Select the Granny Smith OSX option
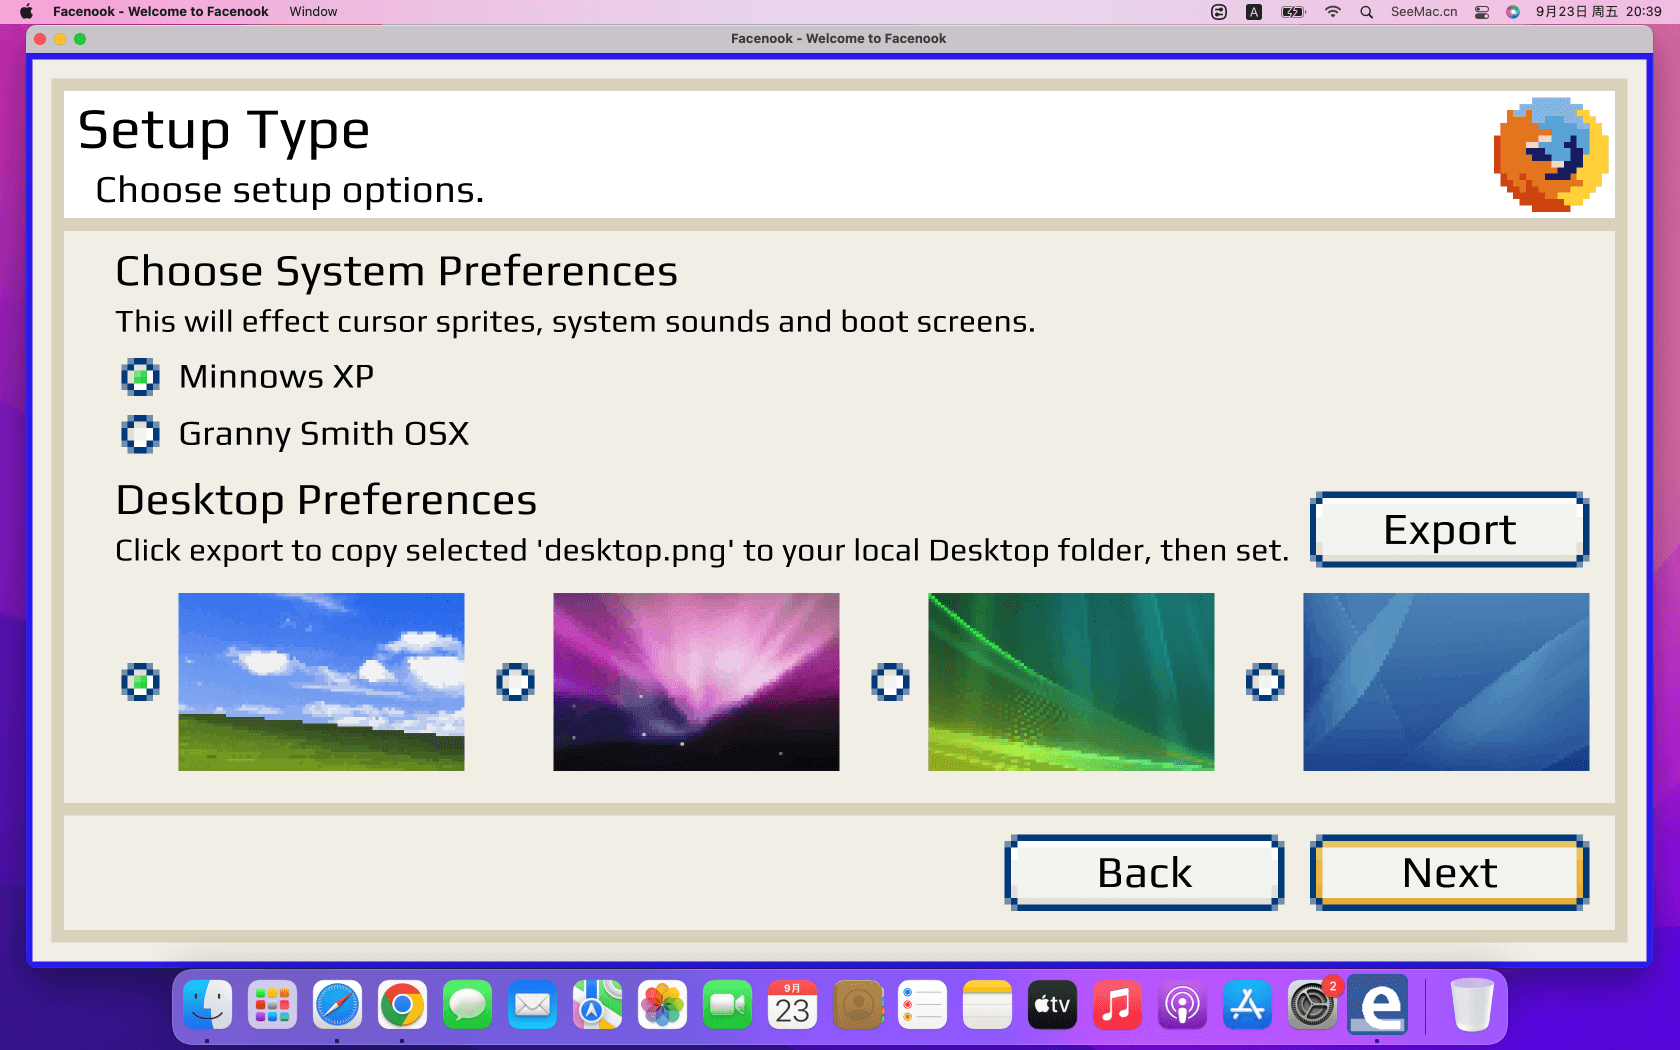The height and width of the screenshot is (1050, 1680). [140, 434]
